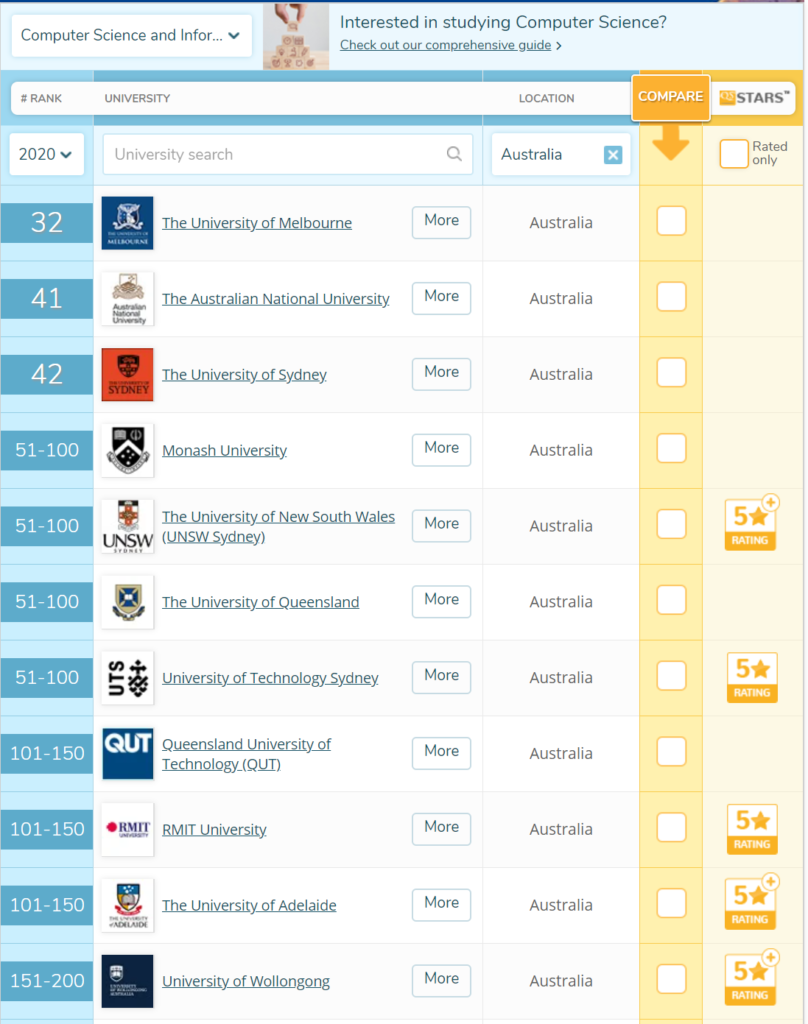Open Adelaide 5-star rating badge
The image size is (808, 1024).
(x=751, y=901)
